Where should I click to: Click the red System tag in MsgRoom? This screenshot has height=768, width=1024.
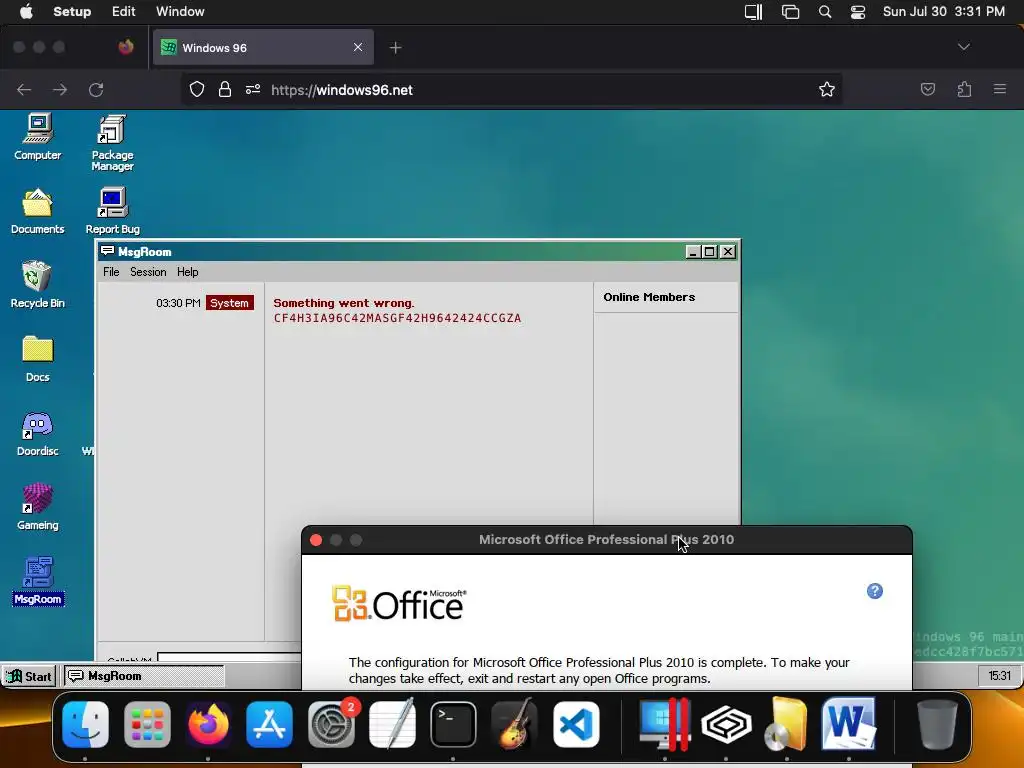click(x=229, y=303)
